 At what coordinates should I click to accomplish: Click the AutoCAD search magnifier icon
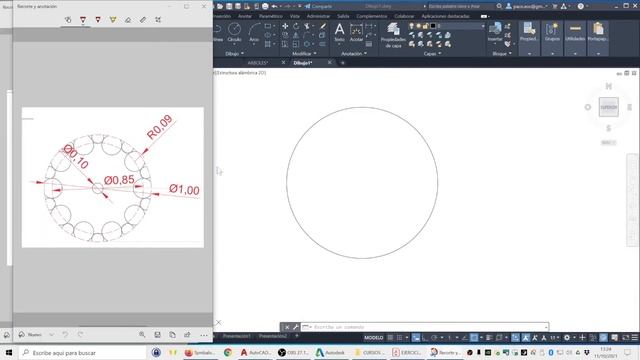pos(499,6)
